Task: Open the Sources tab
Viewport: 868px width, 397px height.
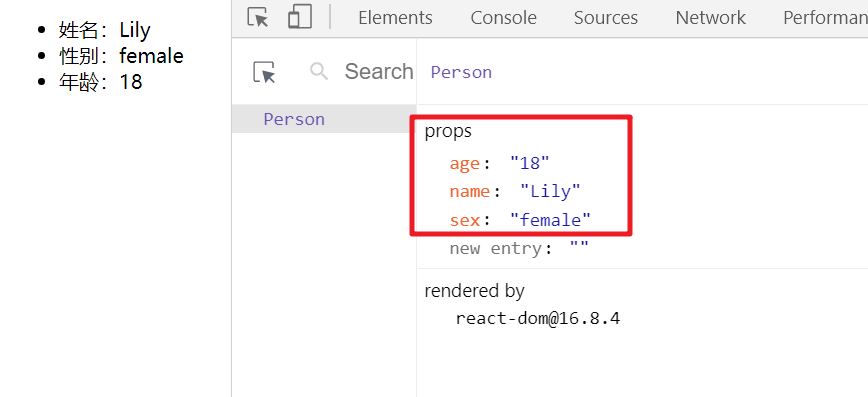Action: [606, 18]
